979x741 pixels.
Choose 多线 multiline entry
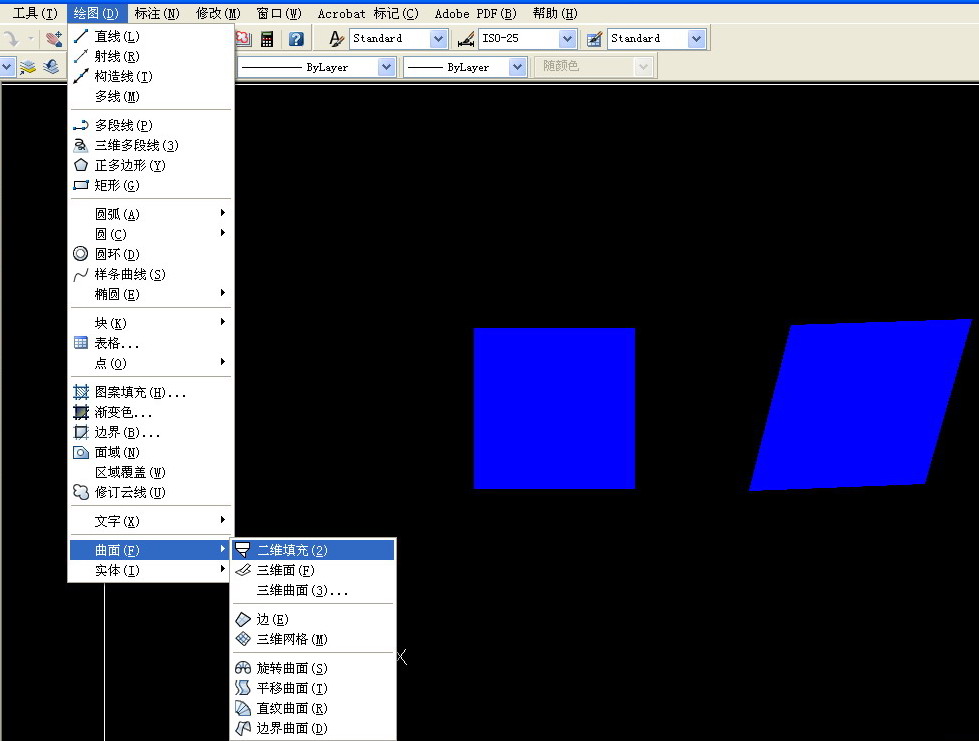(150, 96)
